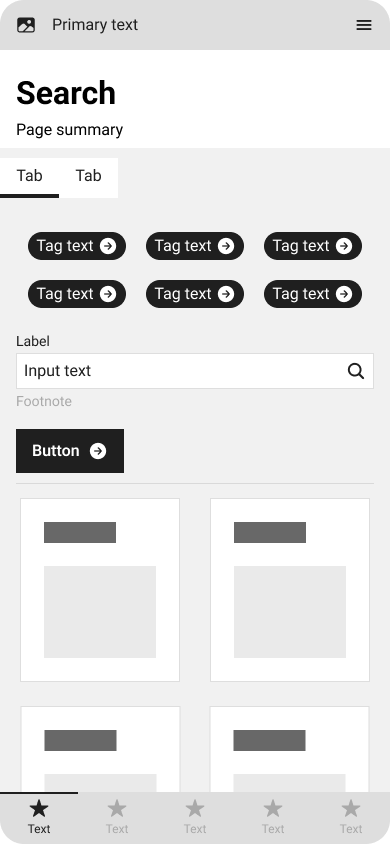390x844 pixels.
Task: Select the first star icon in bottom navigation
Action: tap(39, 808)
